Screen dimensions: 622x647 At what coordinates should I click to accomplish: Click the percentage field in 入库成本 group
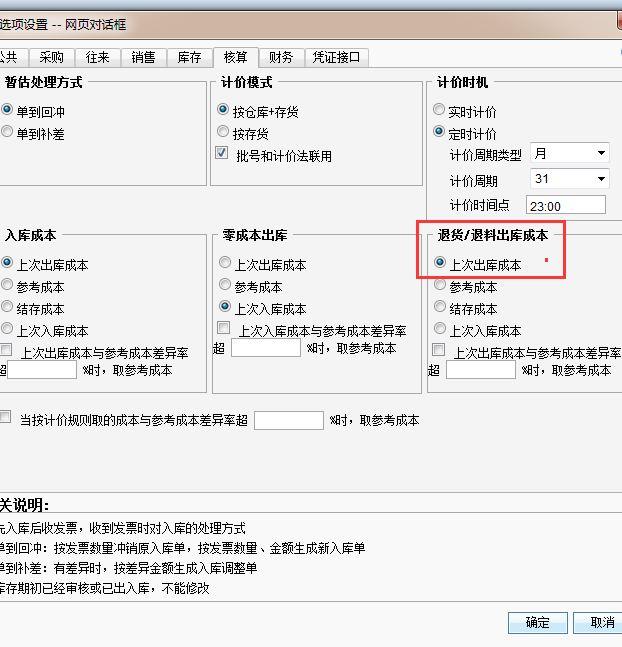click(x=42, y=370)
